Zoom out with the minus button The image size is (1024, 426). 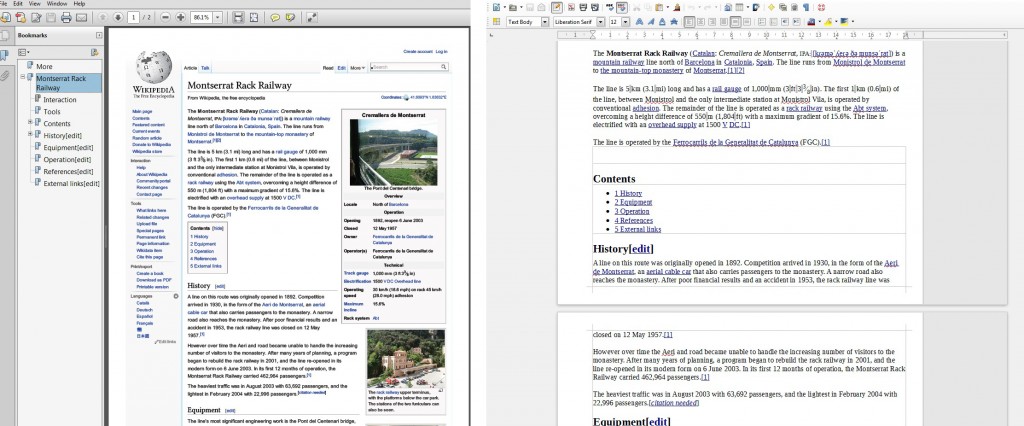(165, 17)
